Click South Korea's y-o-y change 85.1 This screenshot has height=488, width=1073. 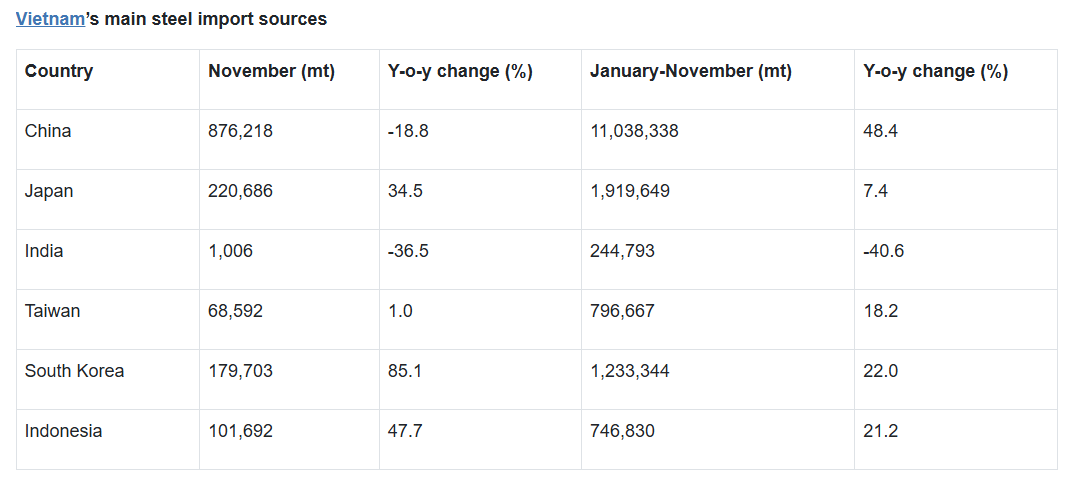405,371
